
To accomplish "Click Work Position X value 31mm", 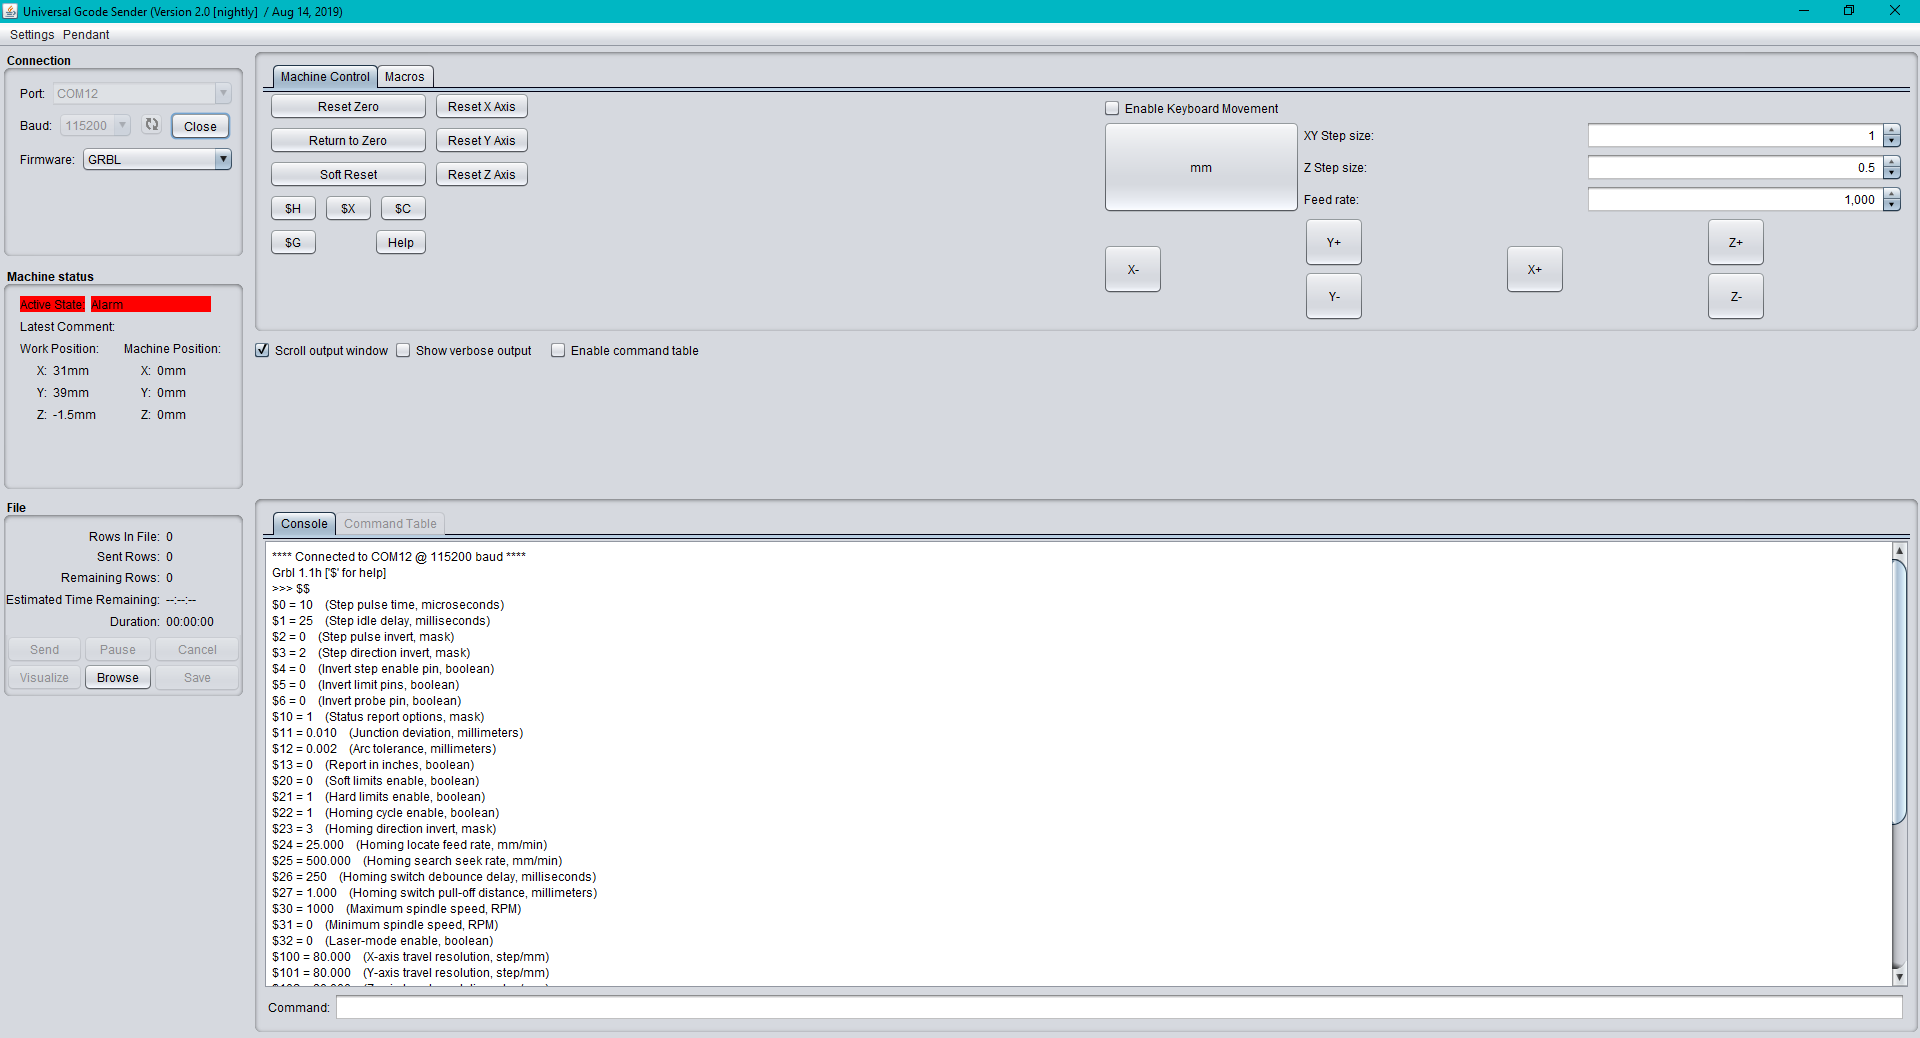I will pos(71,371).
